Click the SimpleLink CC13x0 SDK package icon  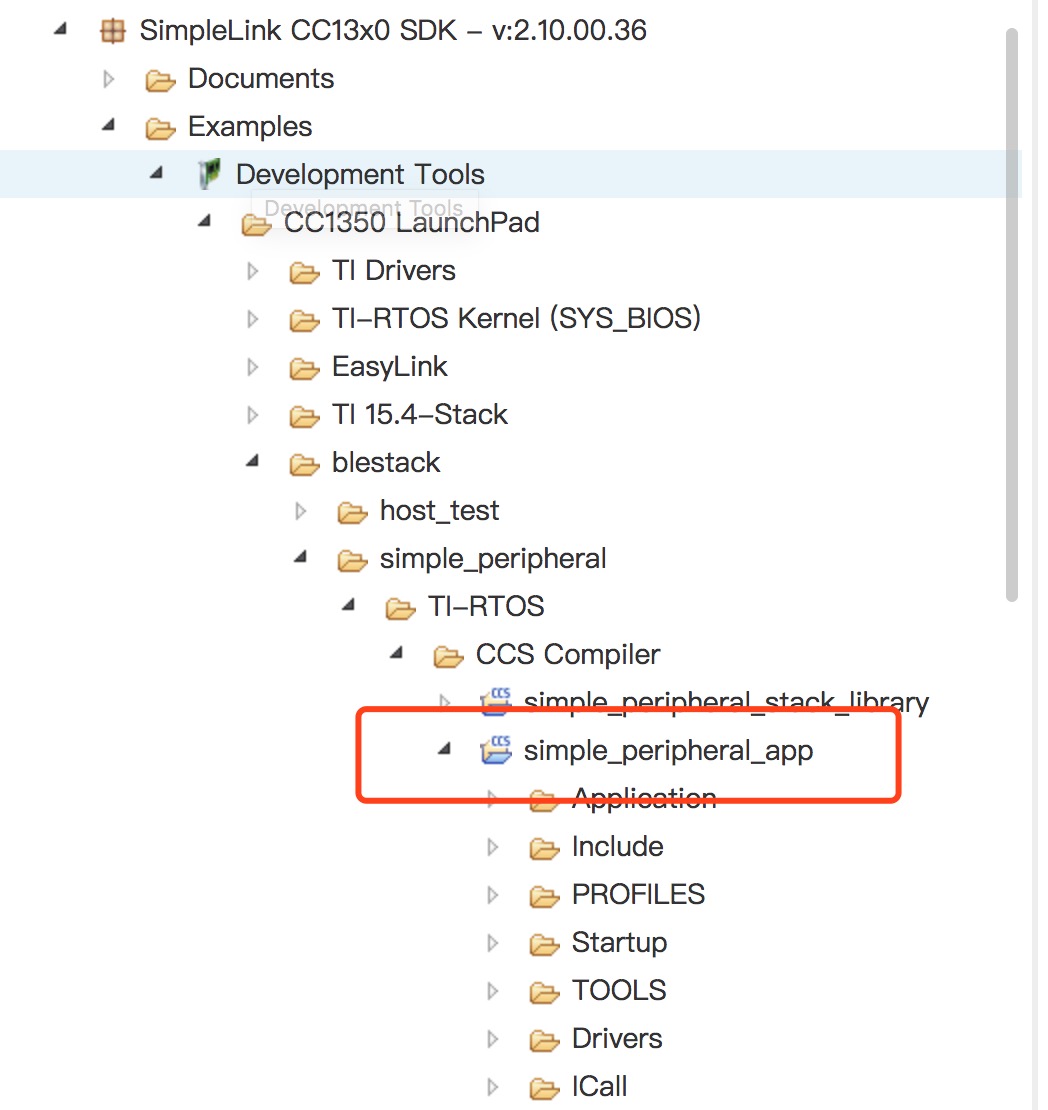(x=113, y=31)
